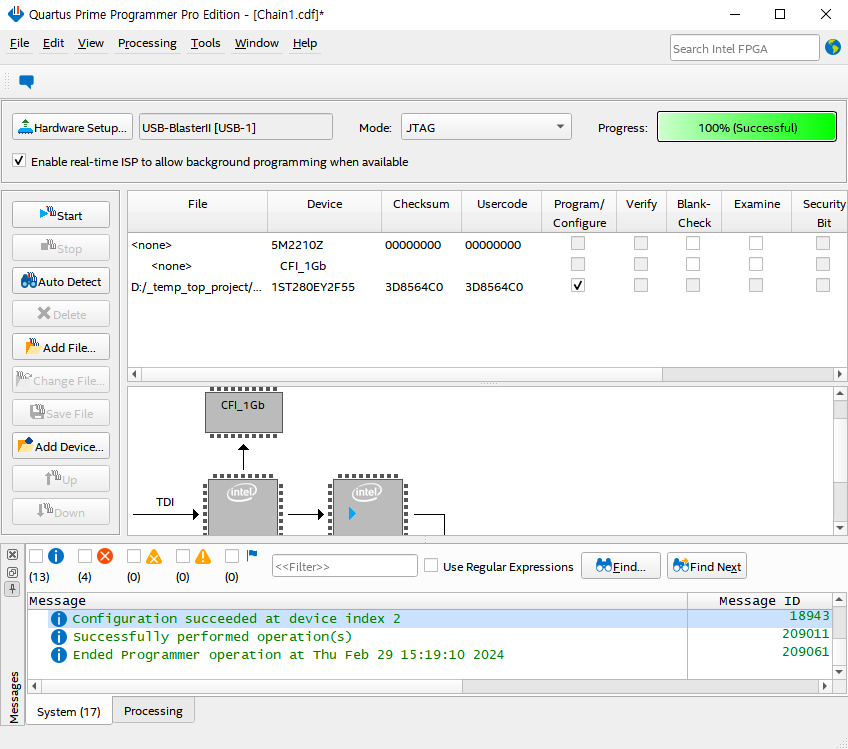Click the blue speech bubble toolbar icon
This screenshot has width=848, height=749.
27,82
